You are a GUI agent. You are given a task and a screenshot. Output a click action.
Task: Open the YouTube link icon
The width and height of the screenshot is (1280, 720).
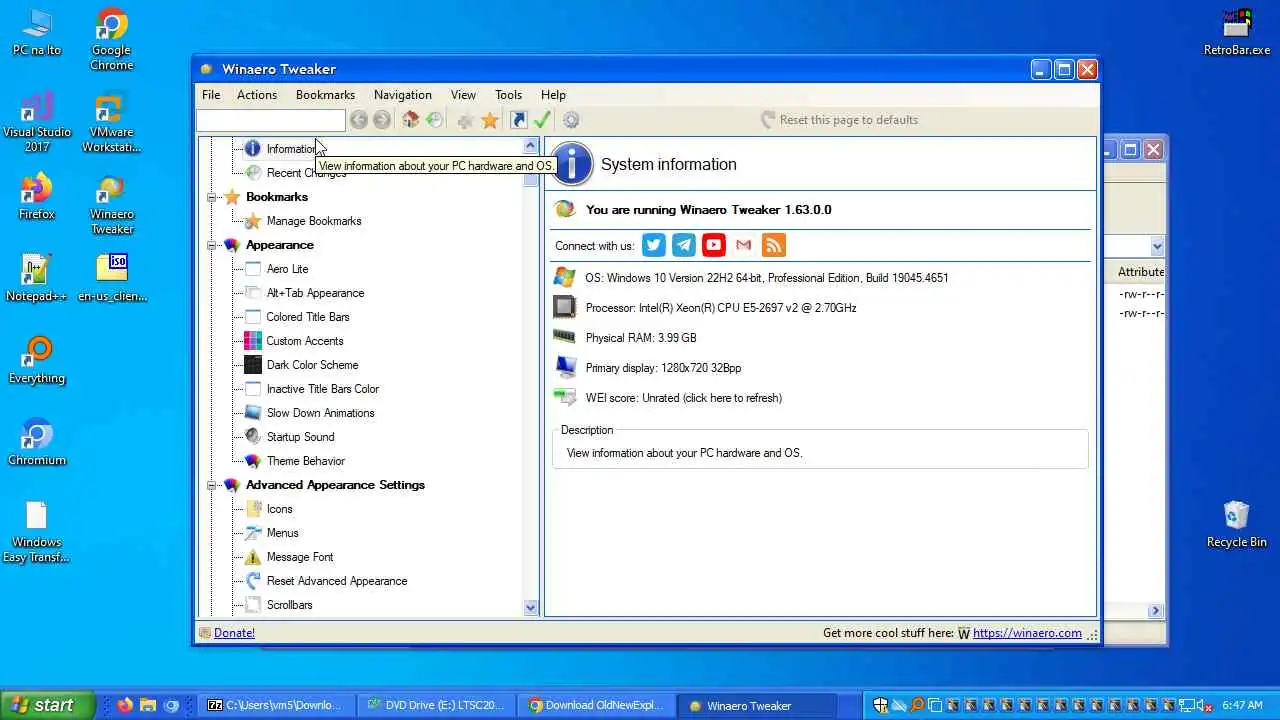(713, 245)
